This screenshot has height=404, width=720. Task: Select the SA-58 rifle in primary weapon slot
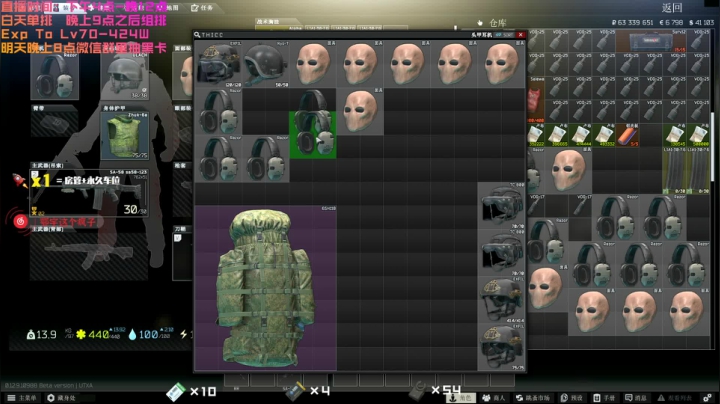(89, 193)
